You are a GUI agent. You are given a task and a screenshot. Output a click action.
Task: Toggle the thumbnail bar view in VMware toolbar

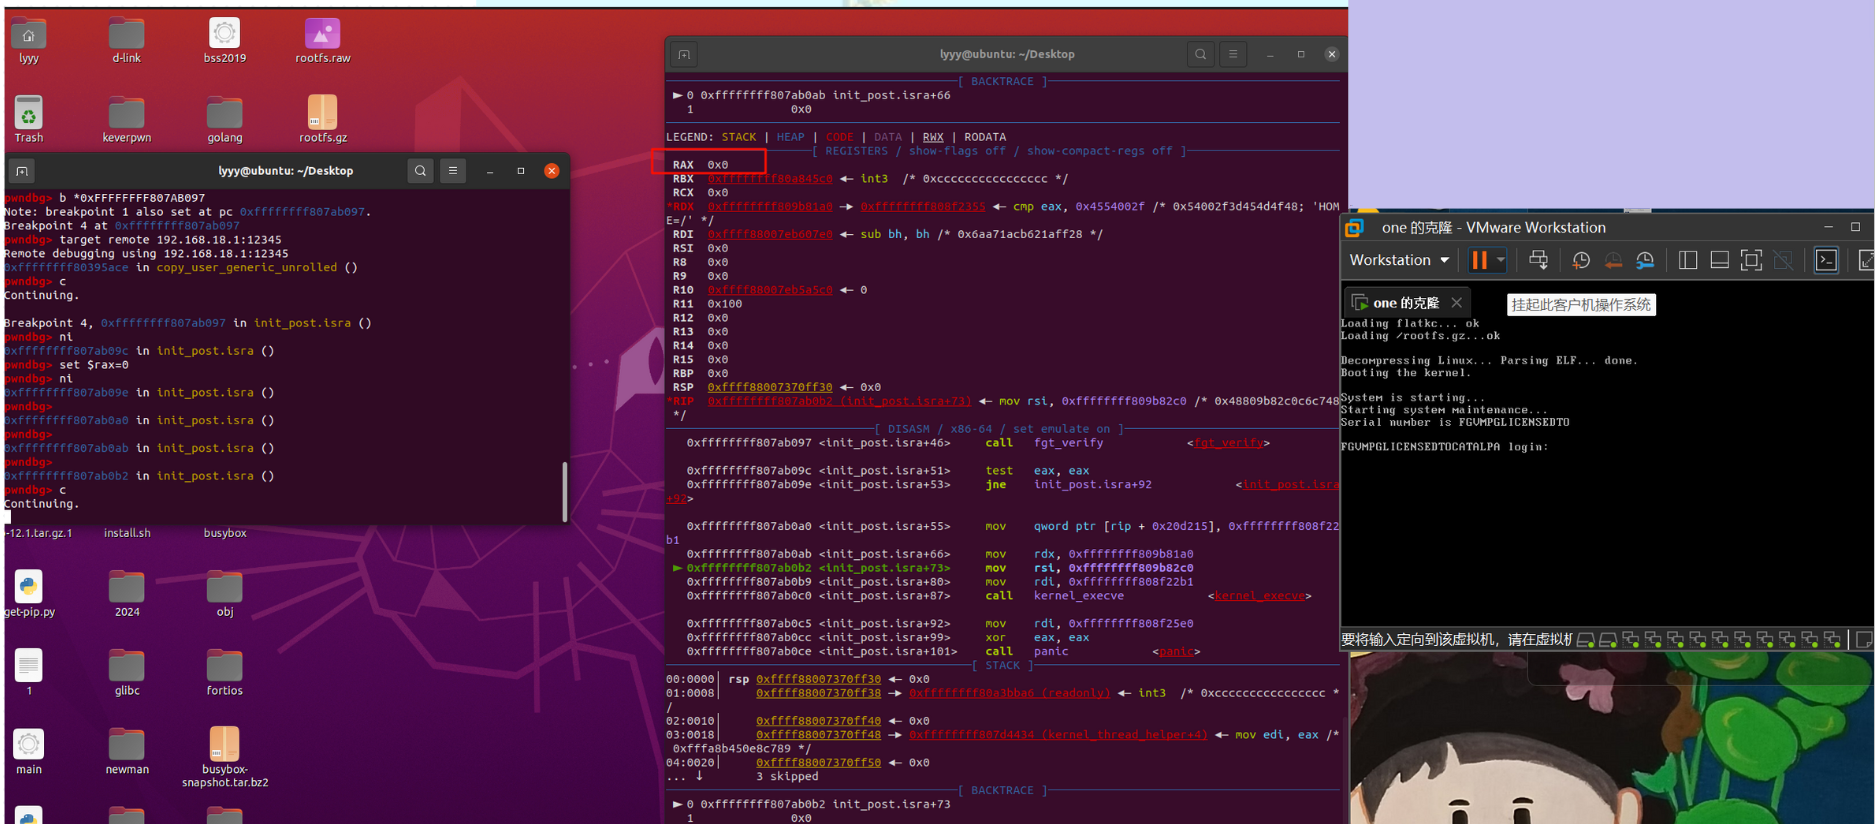[x=1720, y=260]
